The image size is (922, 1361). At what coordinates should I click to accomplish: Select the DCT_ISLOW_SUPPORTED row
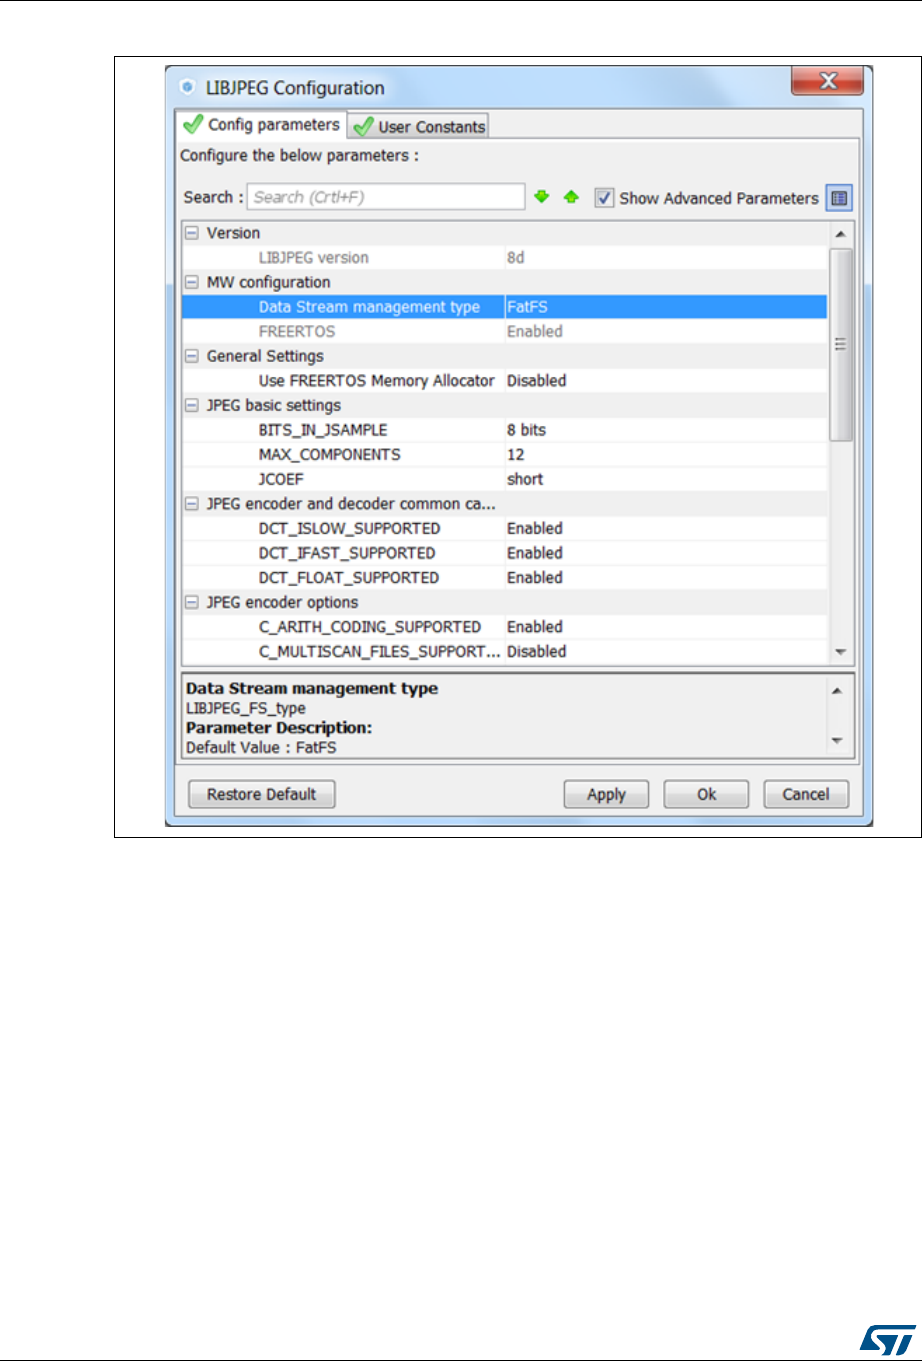504,528
